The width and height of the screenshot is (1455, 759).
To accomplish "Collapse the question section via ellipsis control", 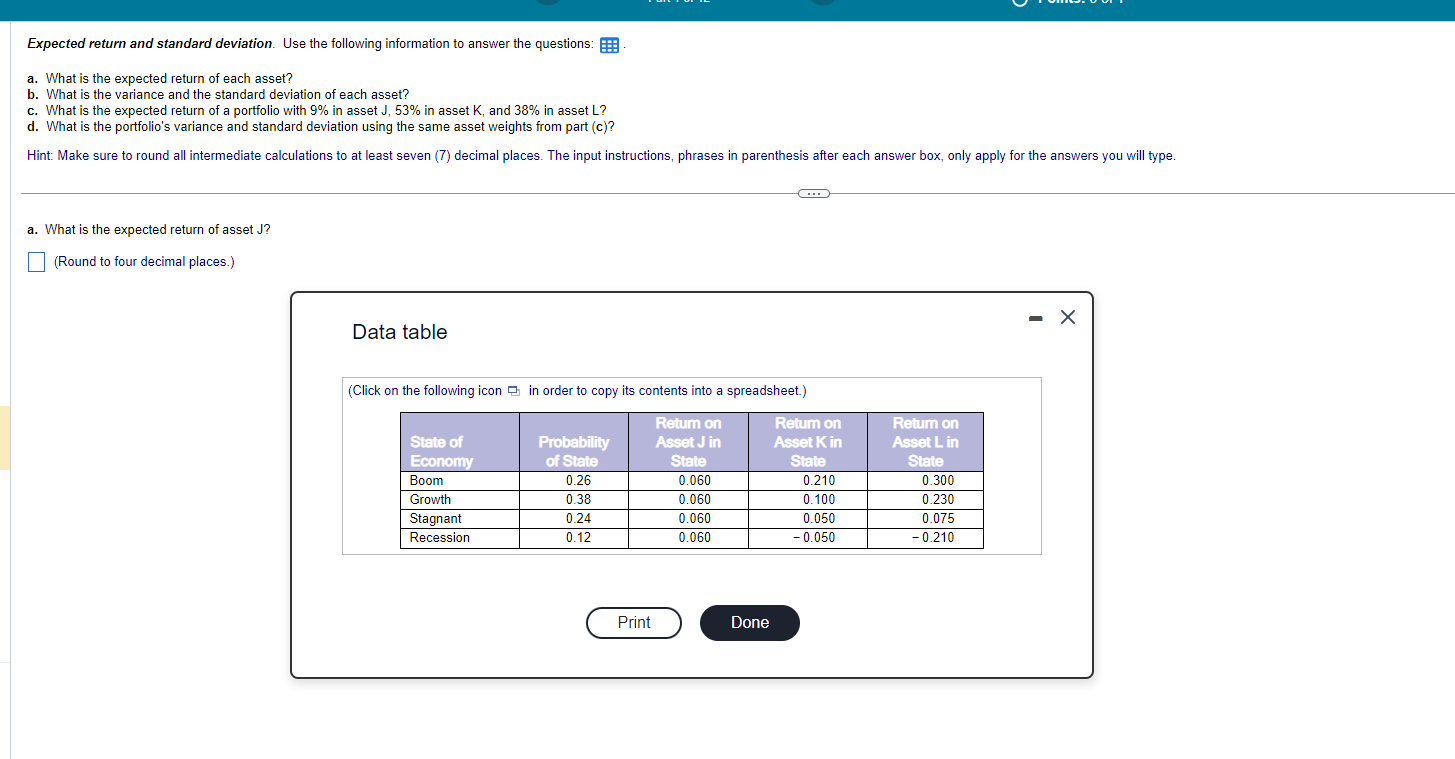I will (x=813, y=192).
